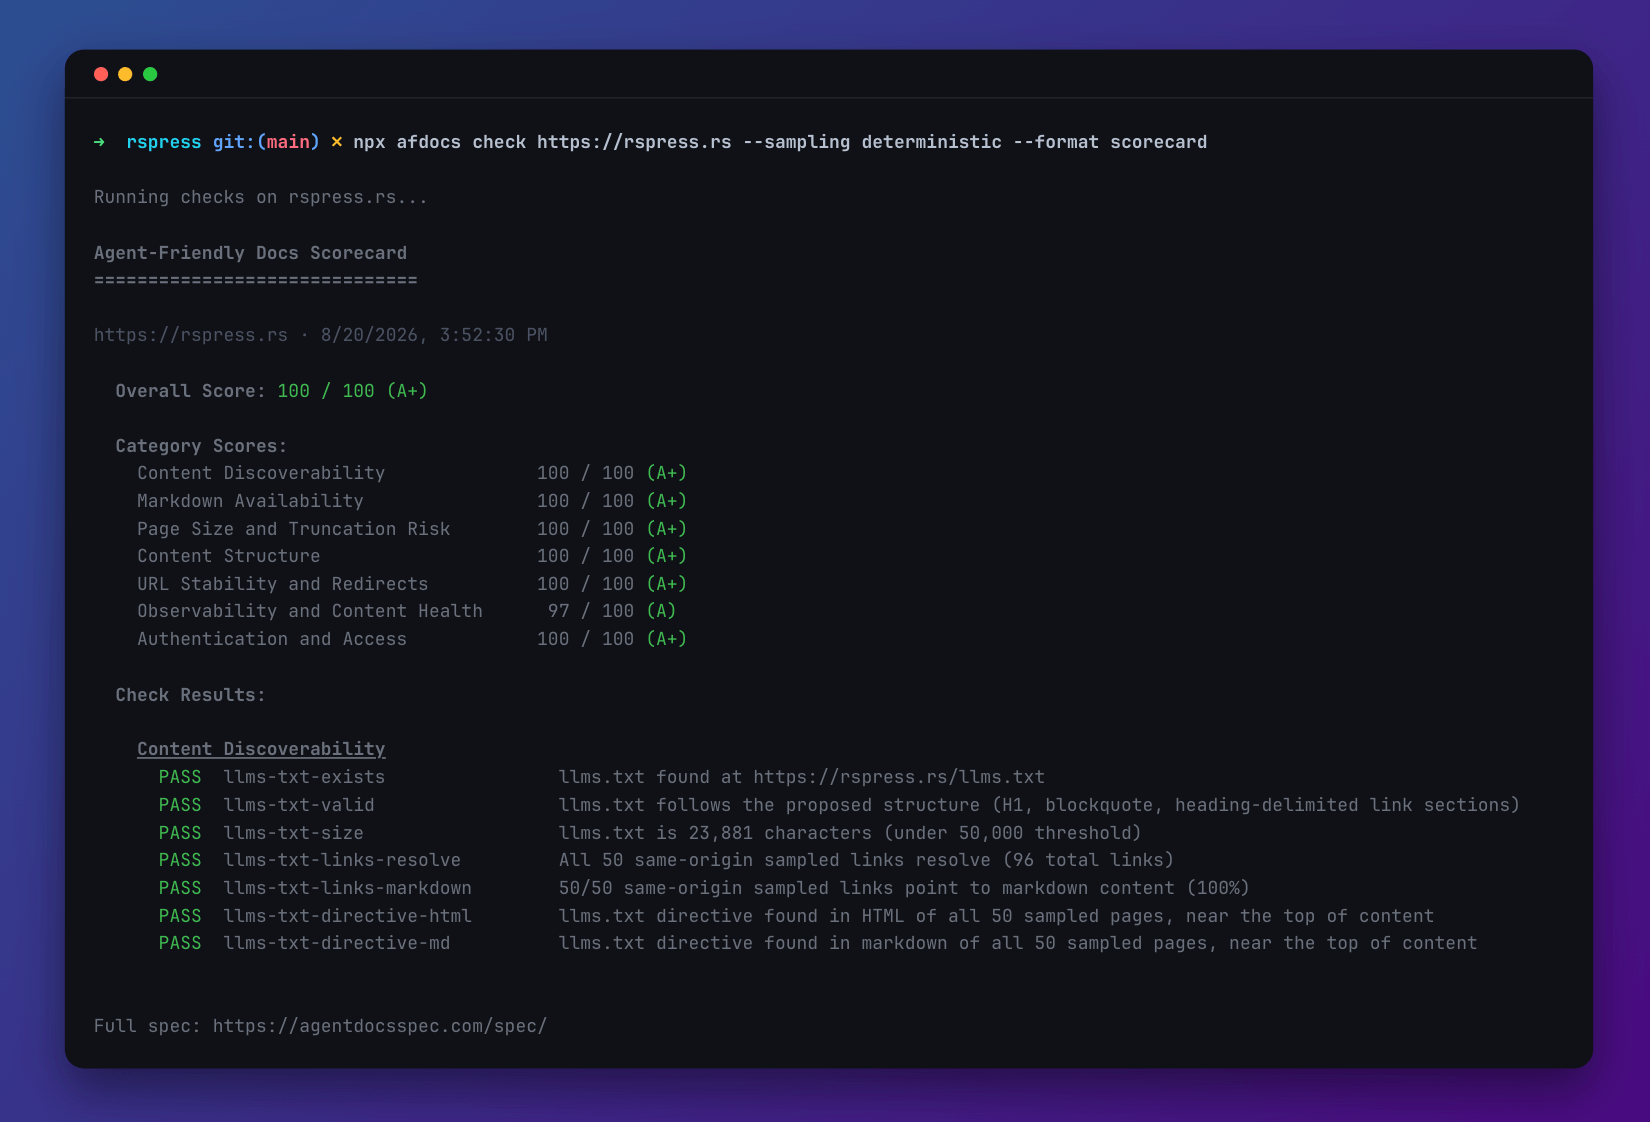
Task: Click 'directive found in markdown' result message
Action: click(1018, 943)
